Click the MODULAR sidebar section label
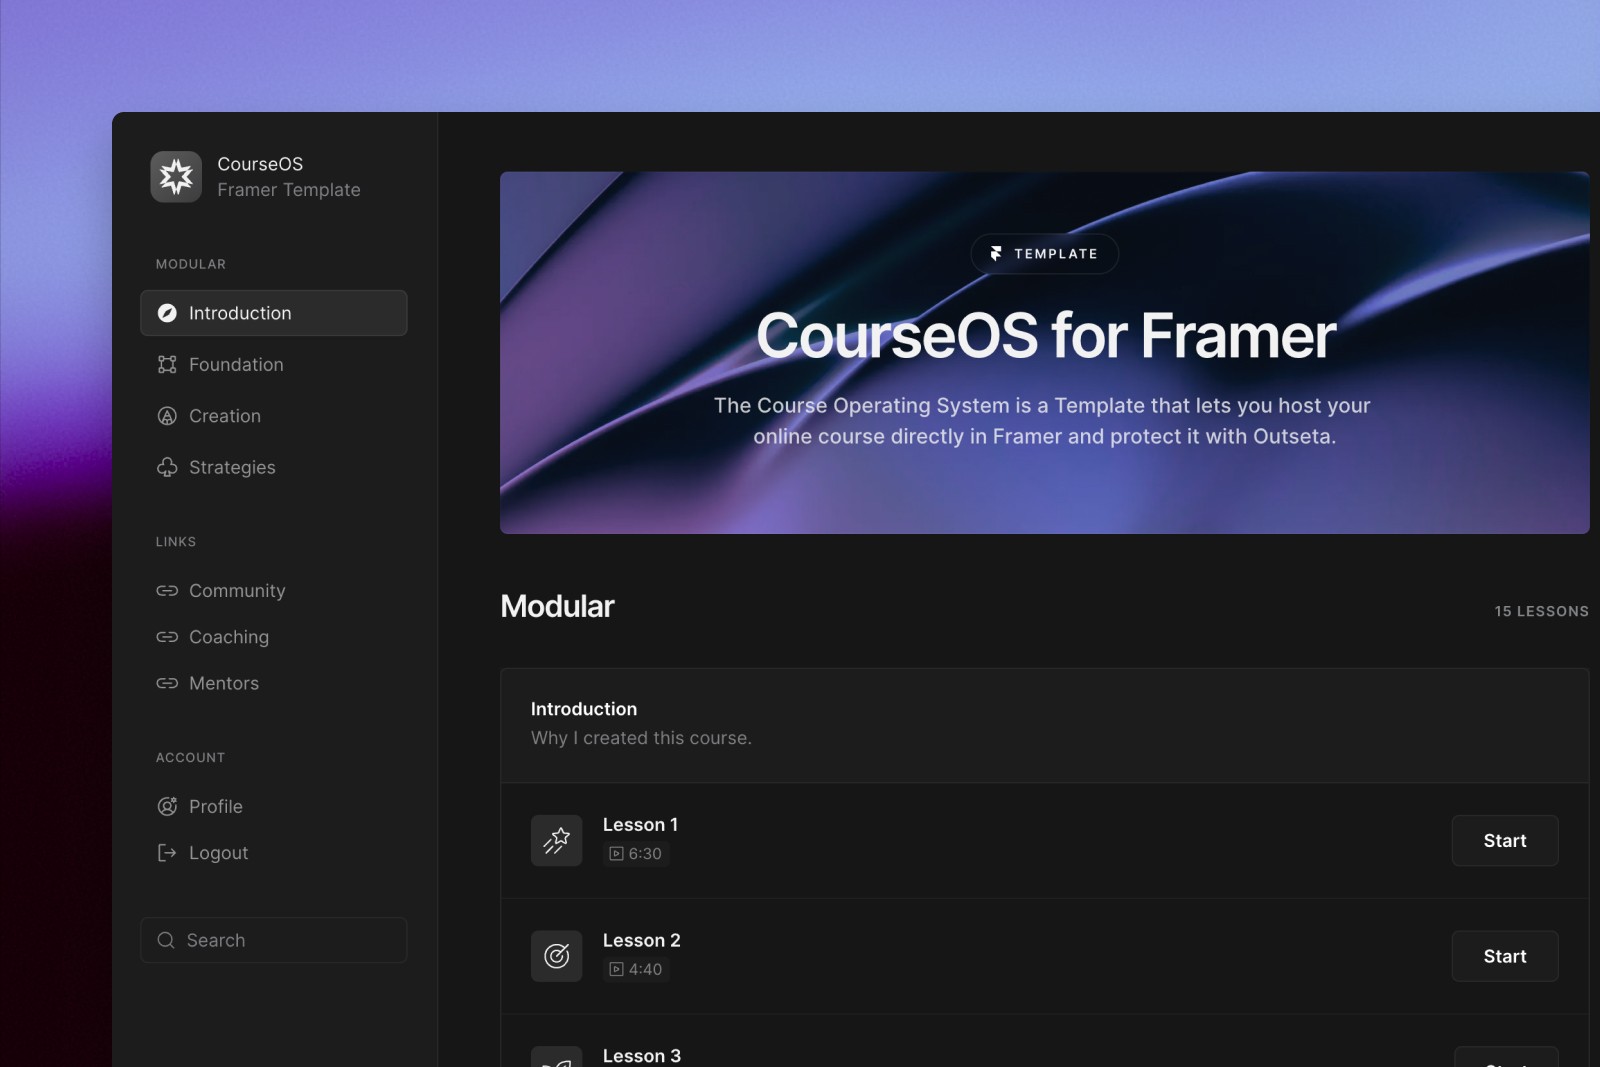Screen dimensions: 1600x1067 (191, 264)
